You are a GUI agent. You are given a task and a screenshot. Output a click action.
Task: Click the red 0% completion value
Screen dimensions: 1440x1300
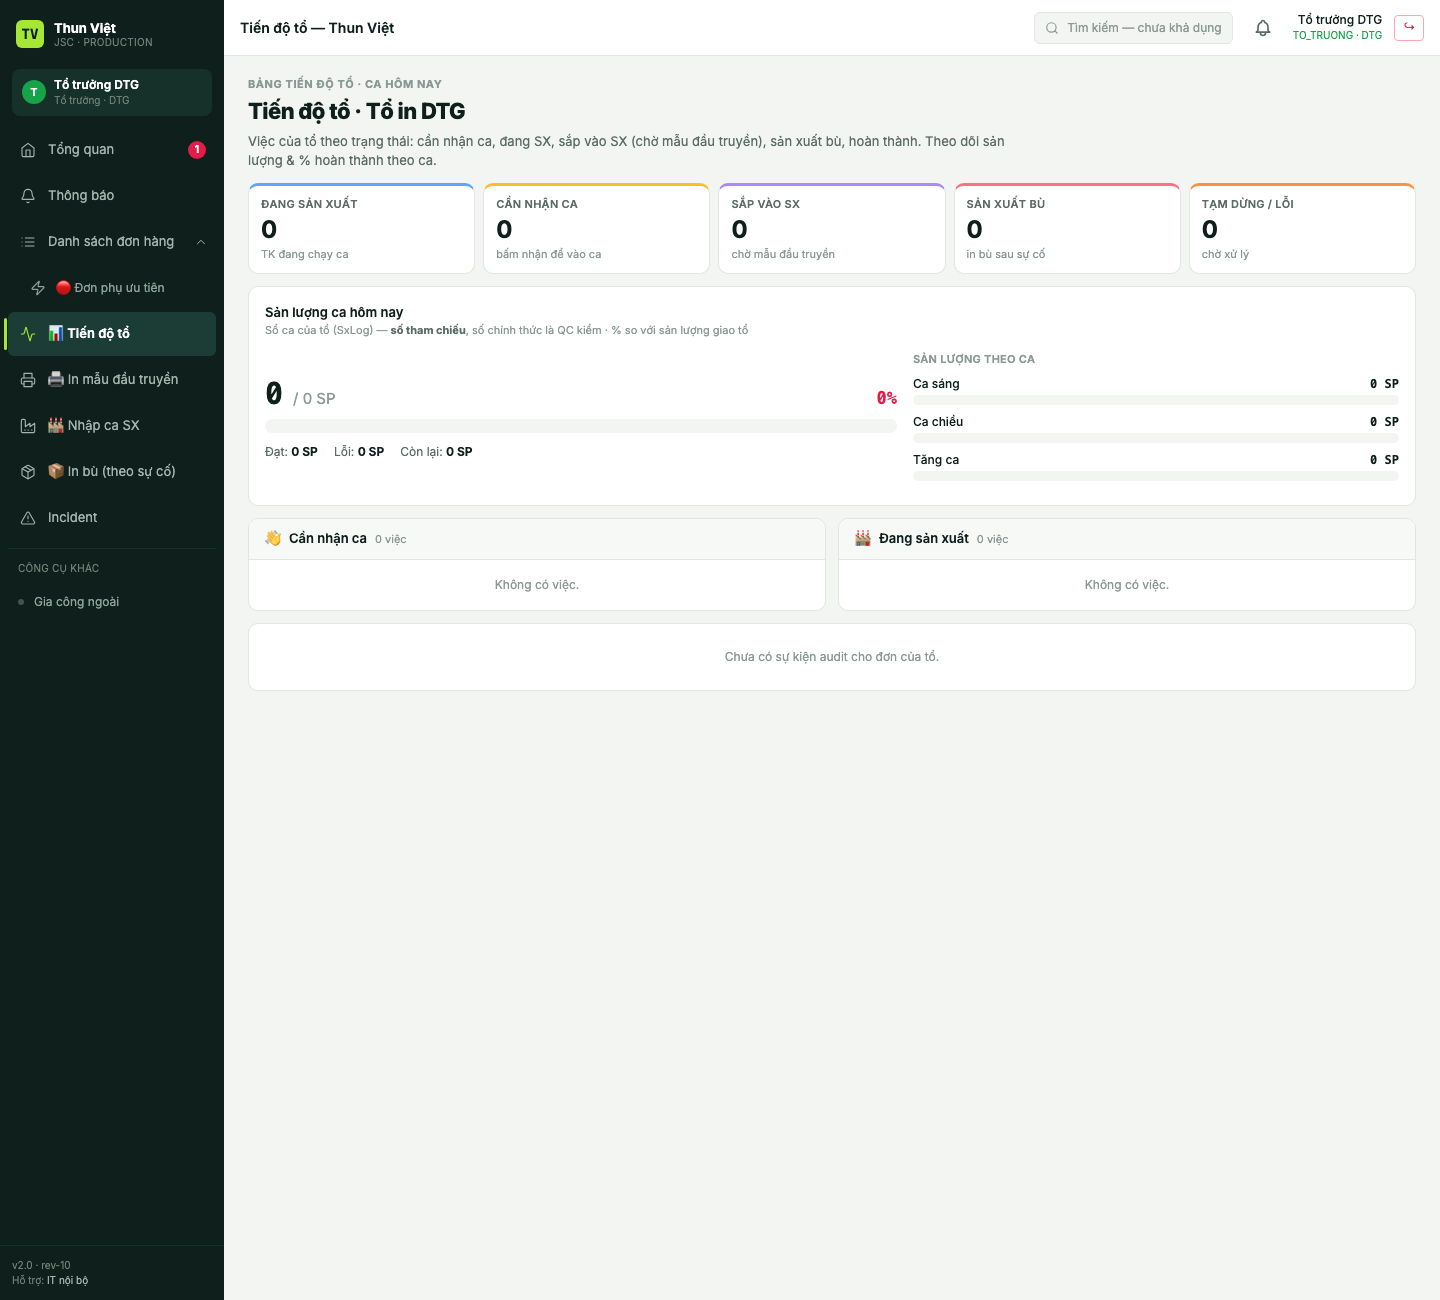pyautogui.click(x=887, y=398)
